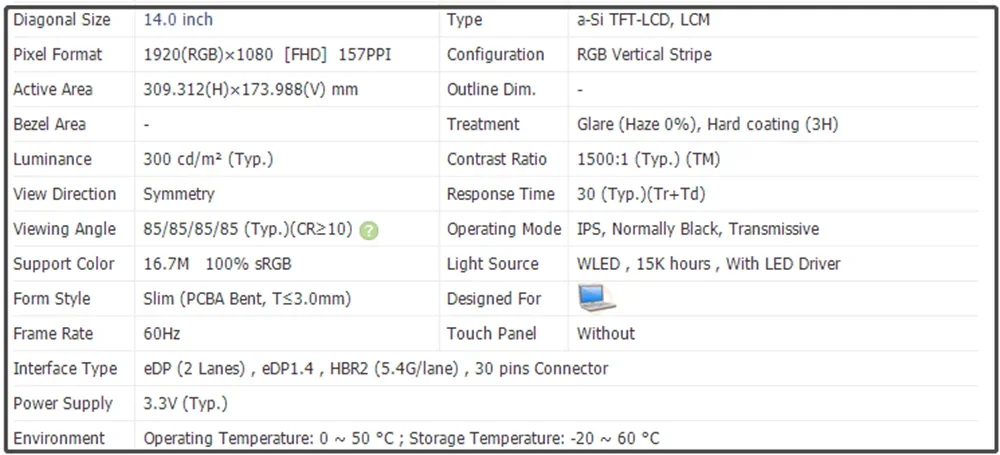Click the WLED light source value
The image size is (1000, 455).
tap(708, 264)
